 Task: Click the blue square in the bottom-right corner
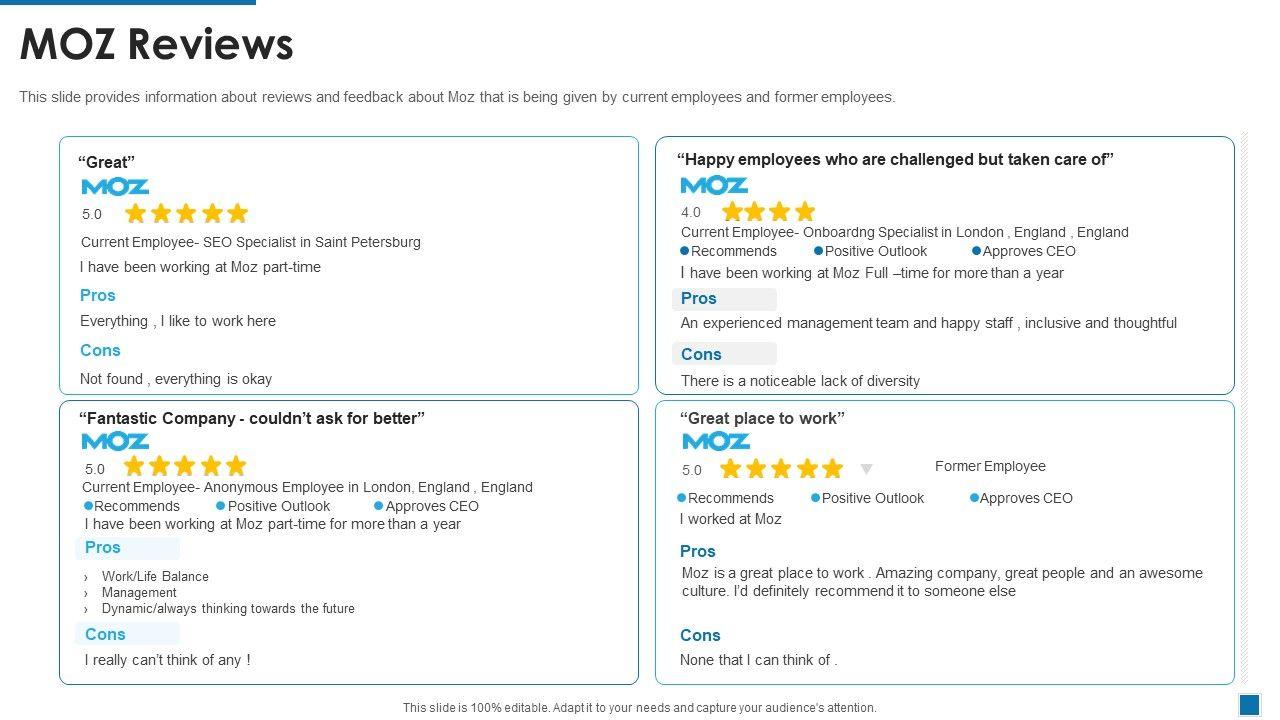[1249, 705]
